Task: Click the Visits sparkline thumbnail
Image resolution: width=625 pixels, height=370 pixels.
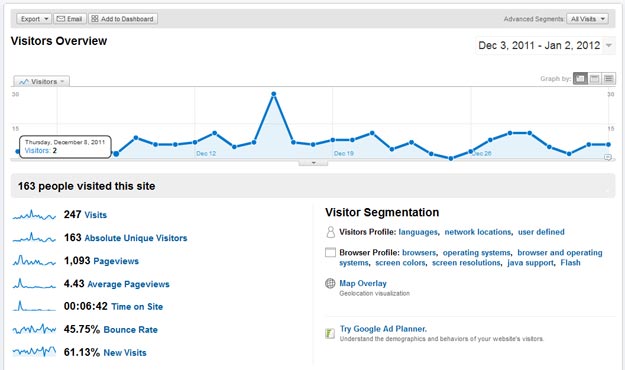Action: click(34, 215)
